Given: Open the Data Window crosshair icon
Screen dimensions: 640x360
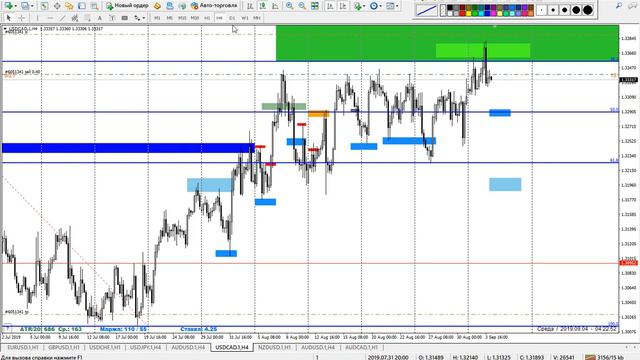Looking at the screenshot, I should [57, 6].
